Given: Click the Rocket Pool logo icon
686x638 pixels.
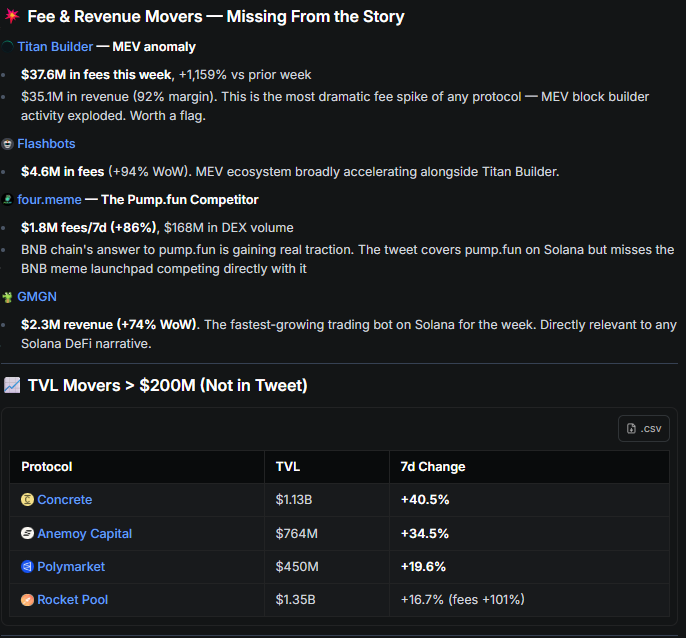Looking at the screenshot, I should coord(27,599).
